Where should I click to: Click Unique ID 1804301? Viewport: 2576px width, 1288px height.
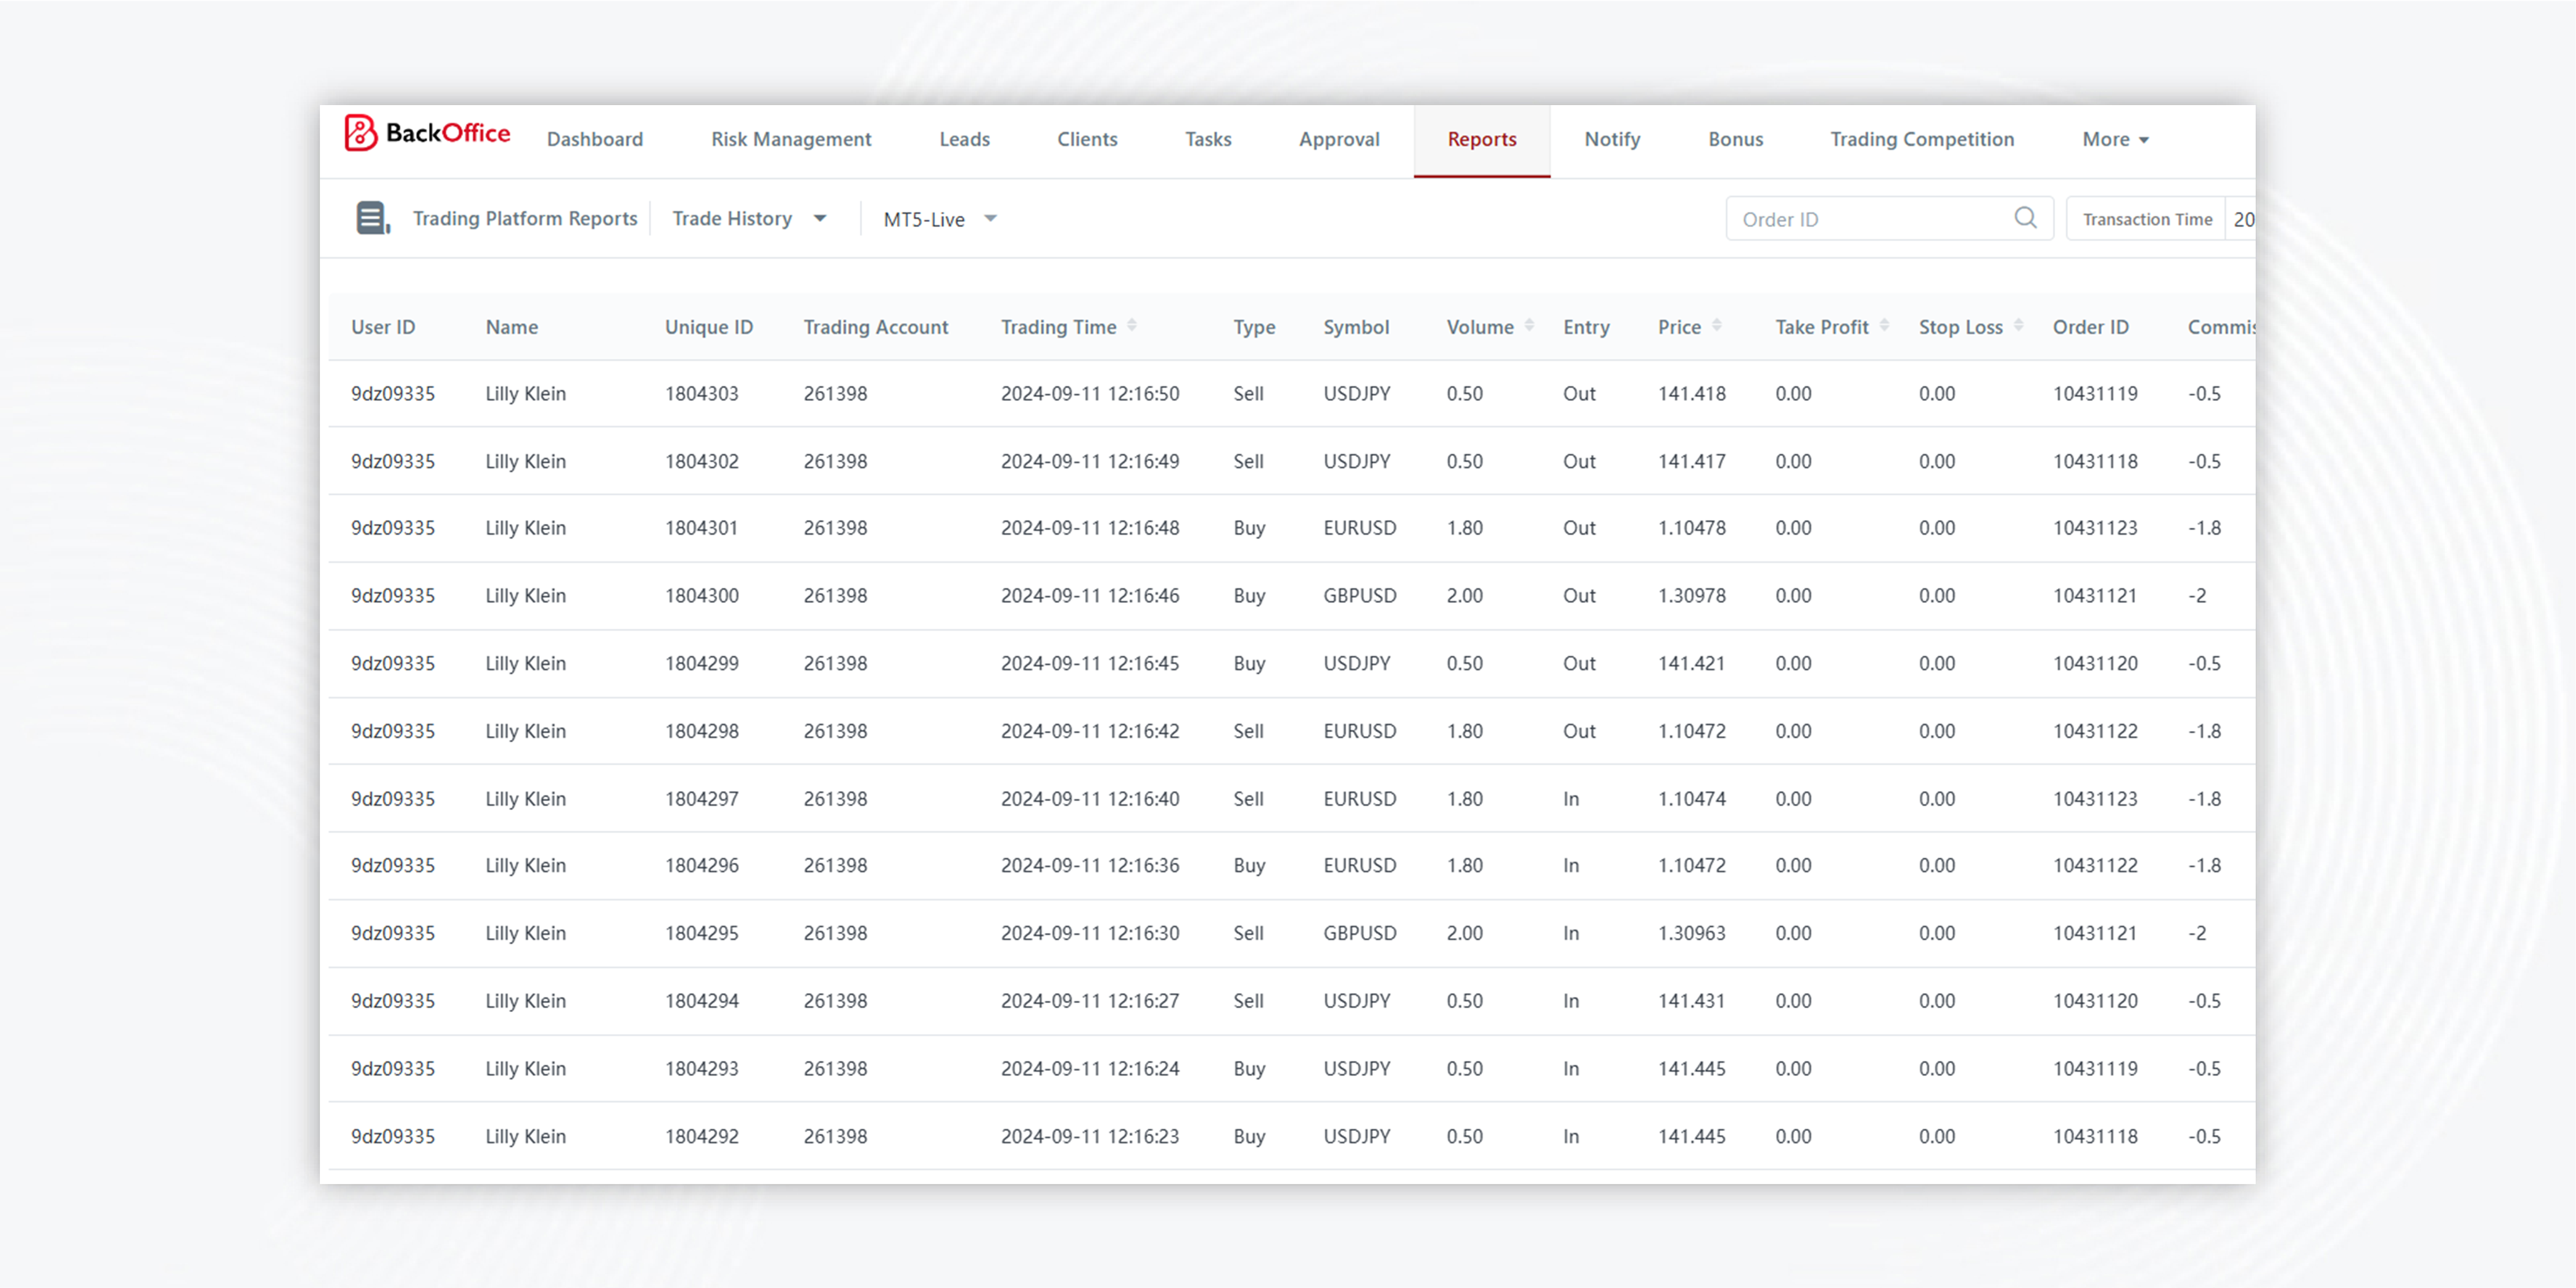pyautogui.click(x=702, y=528)
